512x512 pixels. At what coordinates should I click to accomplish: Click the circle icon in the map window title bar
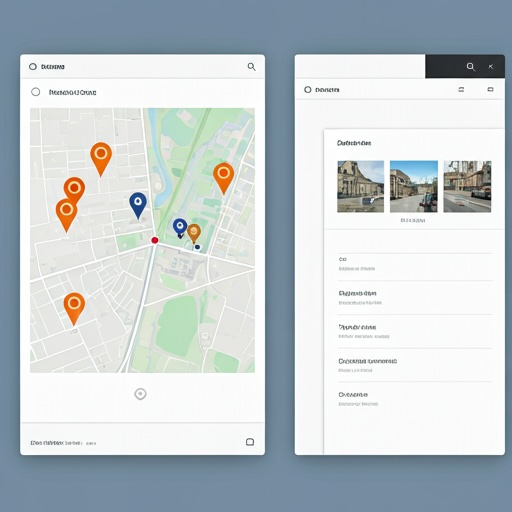click(x=33, y=67)
